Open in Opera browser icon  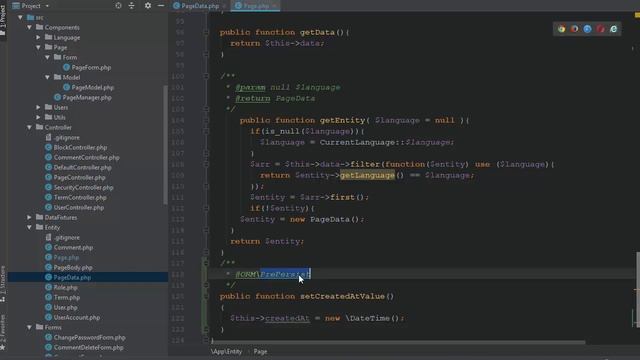click(x=600, y=29)
